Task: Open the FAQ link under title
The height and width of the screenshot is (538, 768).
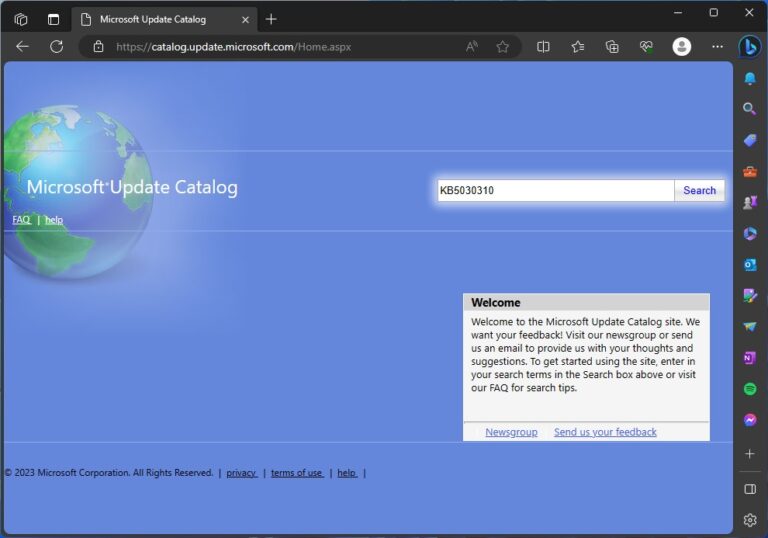Action: click(x=22, y=220)
